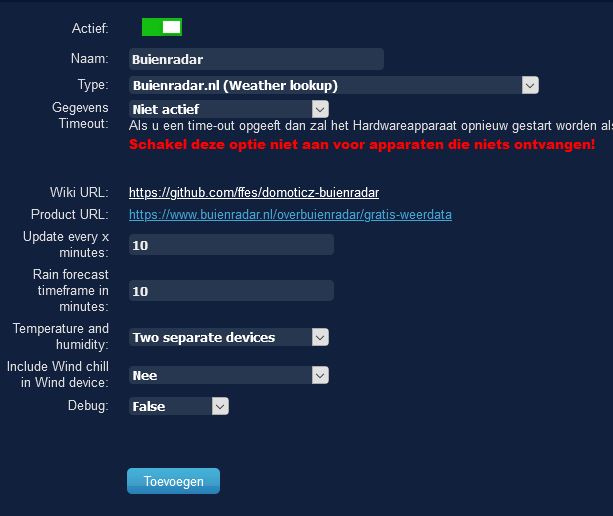Click the Rain forecast timeframe field

tap(231, 291)
